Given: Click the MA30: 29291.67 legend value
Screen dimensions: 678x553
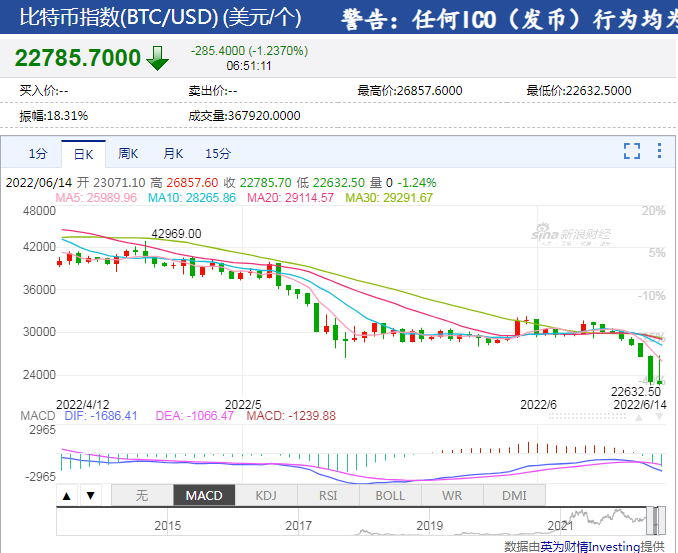Looking at the screenshot, I should point(389,198).
